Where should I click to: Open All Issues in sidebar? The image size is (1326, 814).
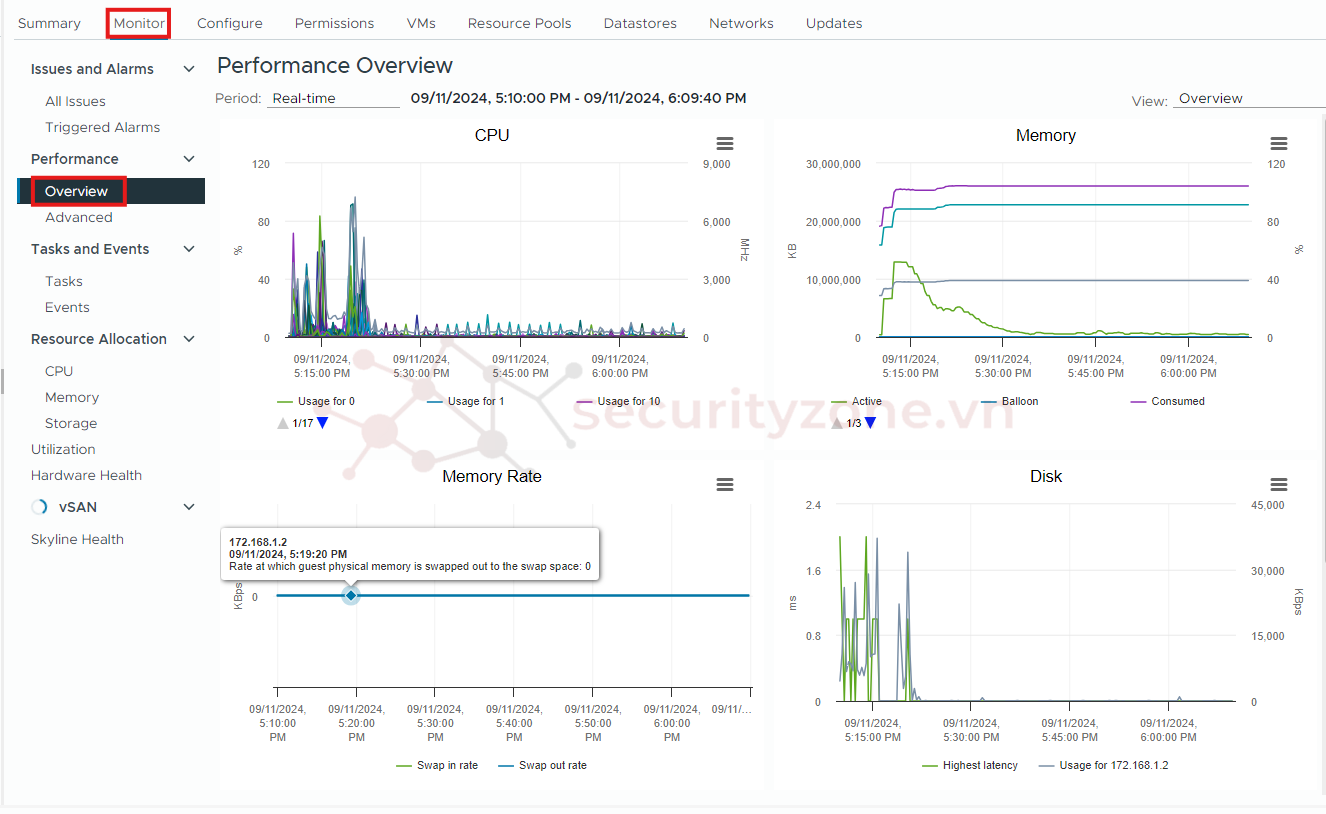[x=75, y=101]
